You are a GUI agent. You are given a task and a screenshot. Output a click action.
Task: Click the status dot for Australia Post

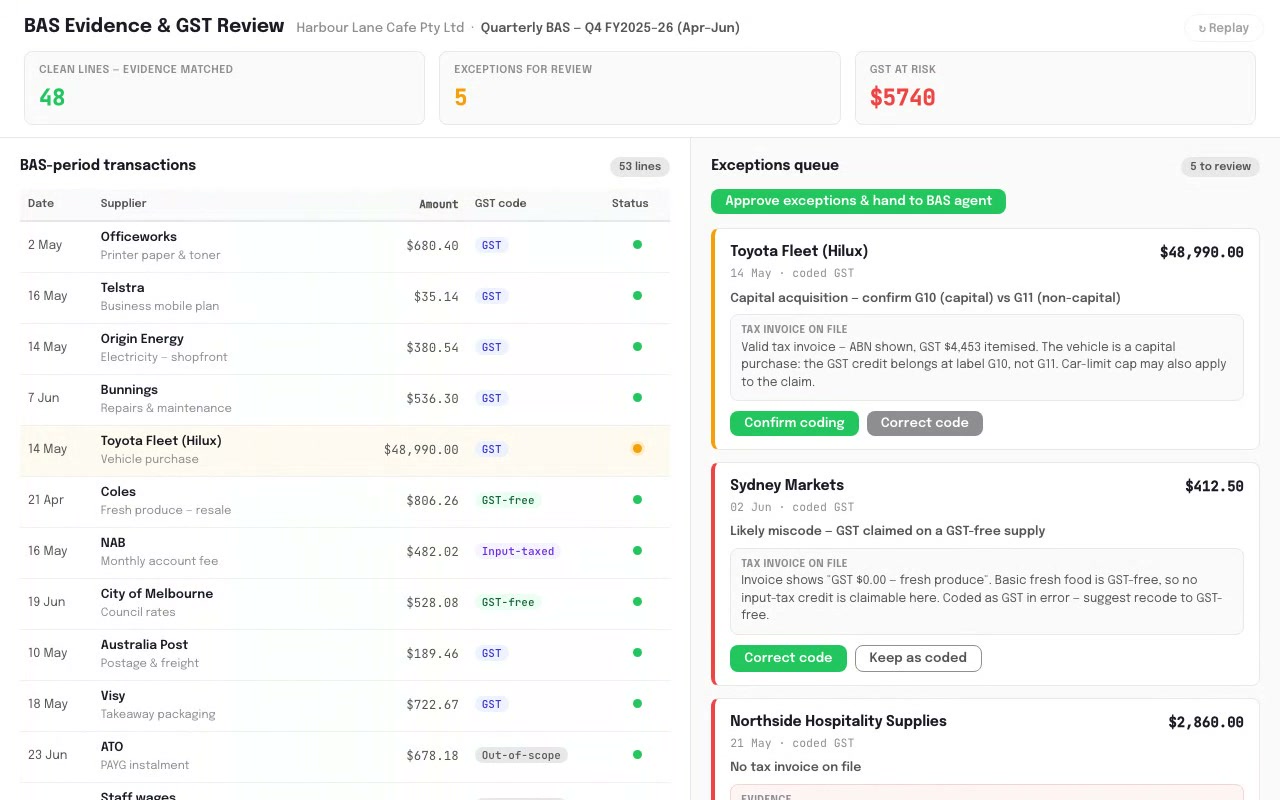tap(637, 653)
